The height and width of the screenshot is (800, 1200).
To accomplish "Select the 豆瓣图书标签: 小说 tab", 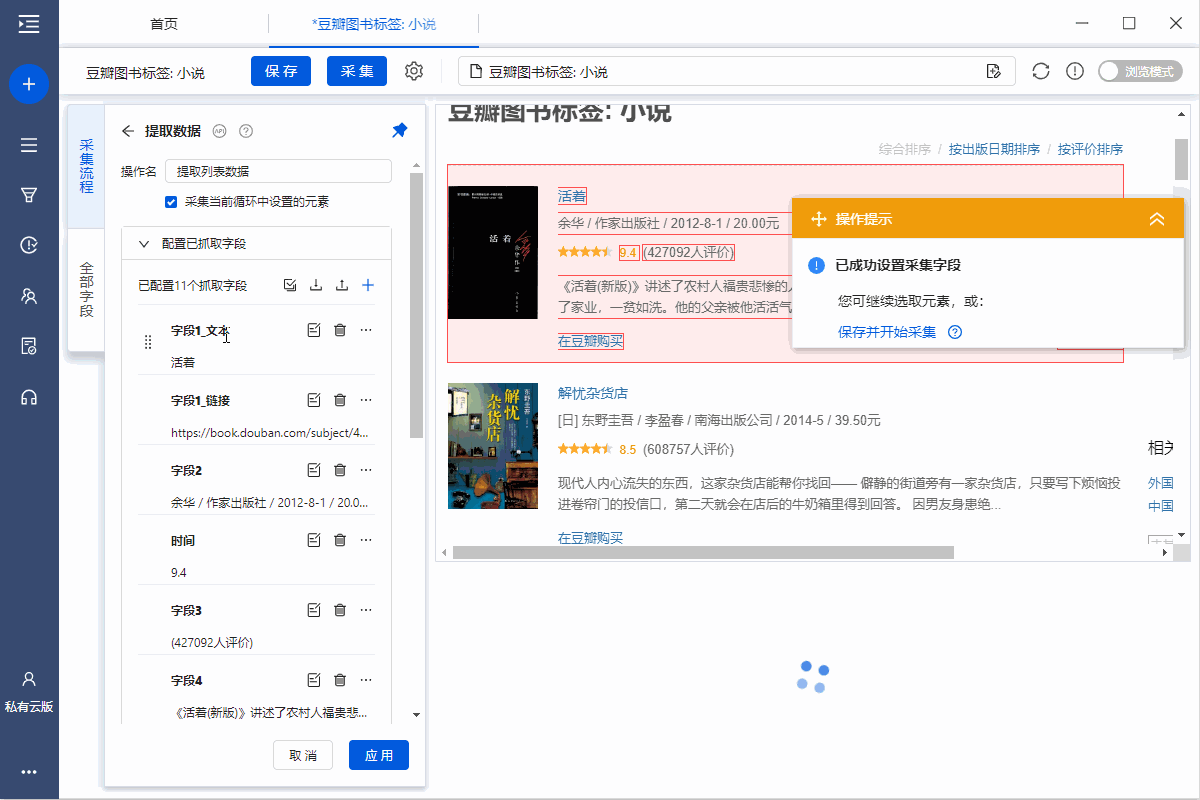I will pos(374,23).
